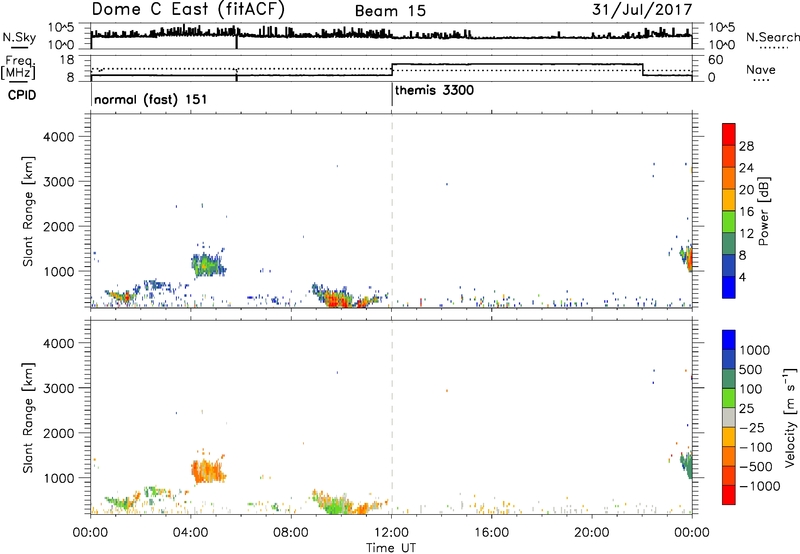The image size is (800, 554).
Task: Click the "-1000" tick on Velocity colorbar
Action: [x=759, y=486]
